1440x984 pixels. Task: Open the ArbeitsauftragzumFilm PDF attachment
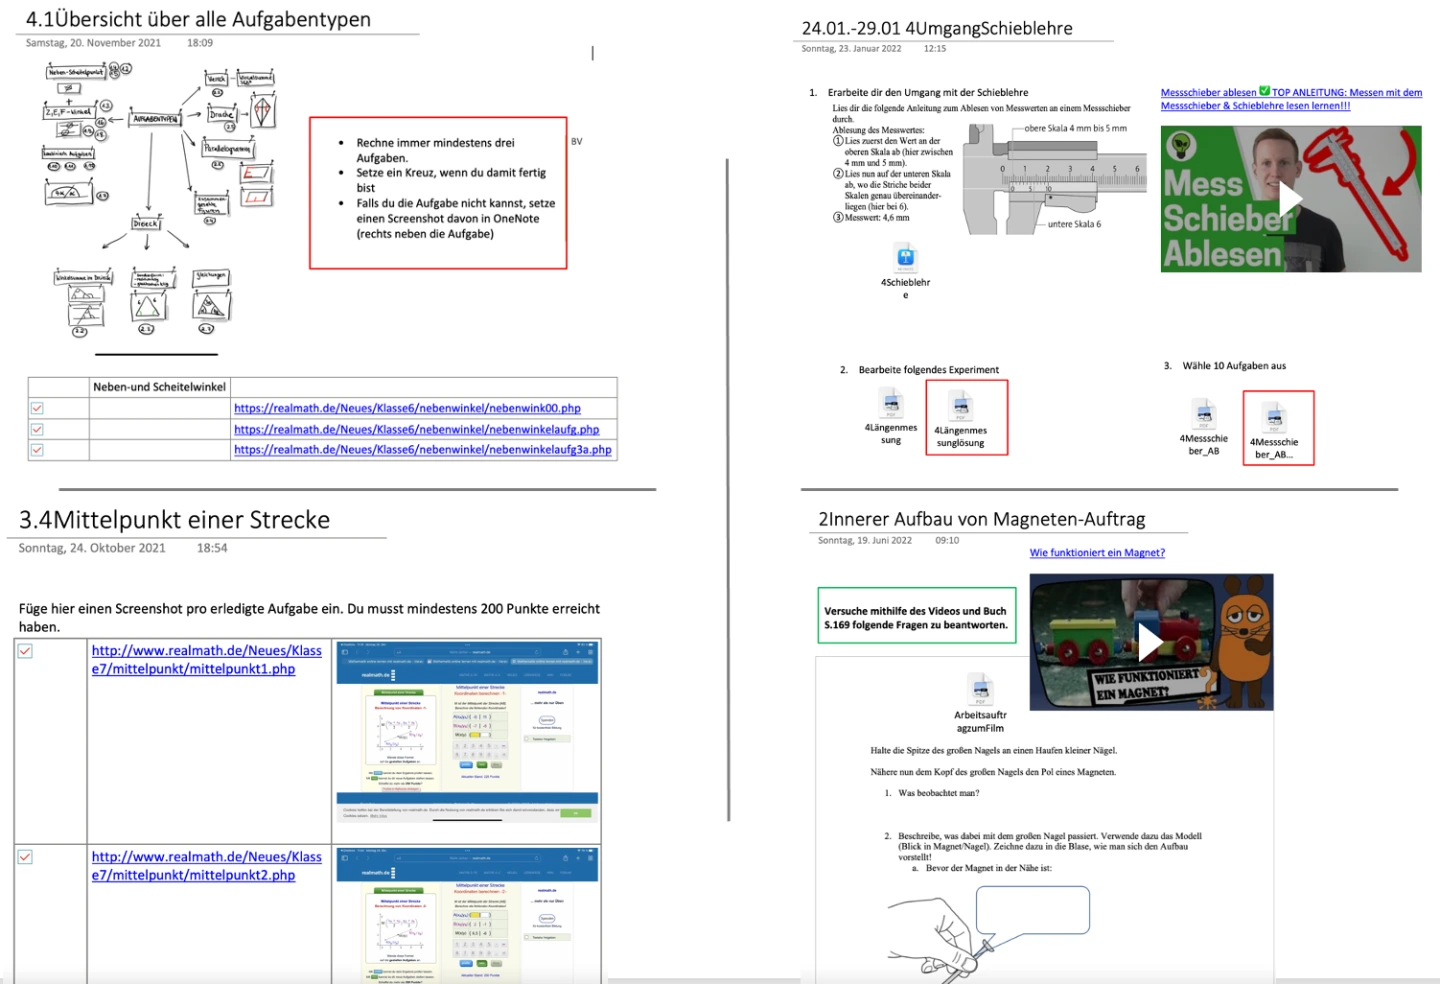(980, 689)
